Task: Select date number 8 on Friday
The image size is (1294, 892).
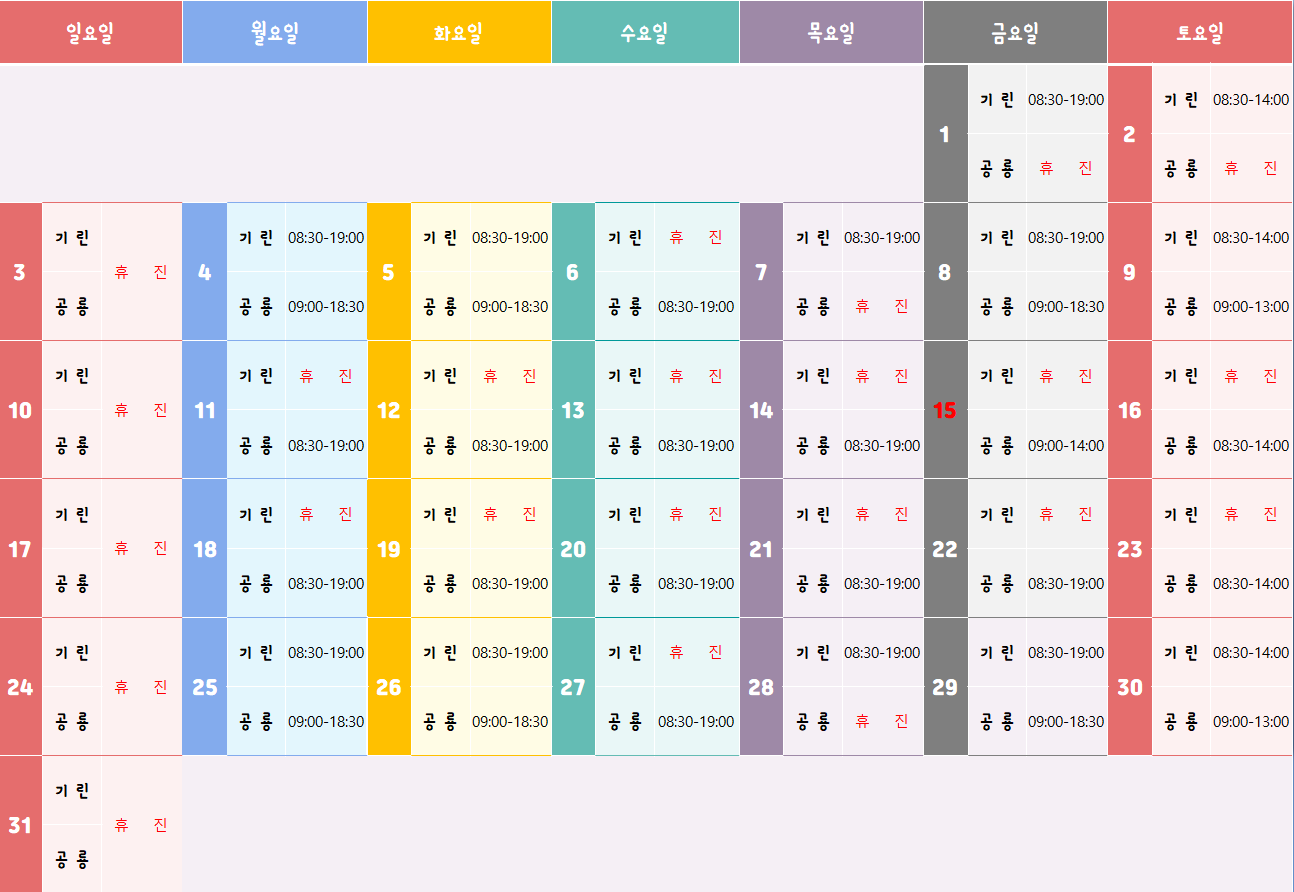Action: [945, 272]
